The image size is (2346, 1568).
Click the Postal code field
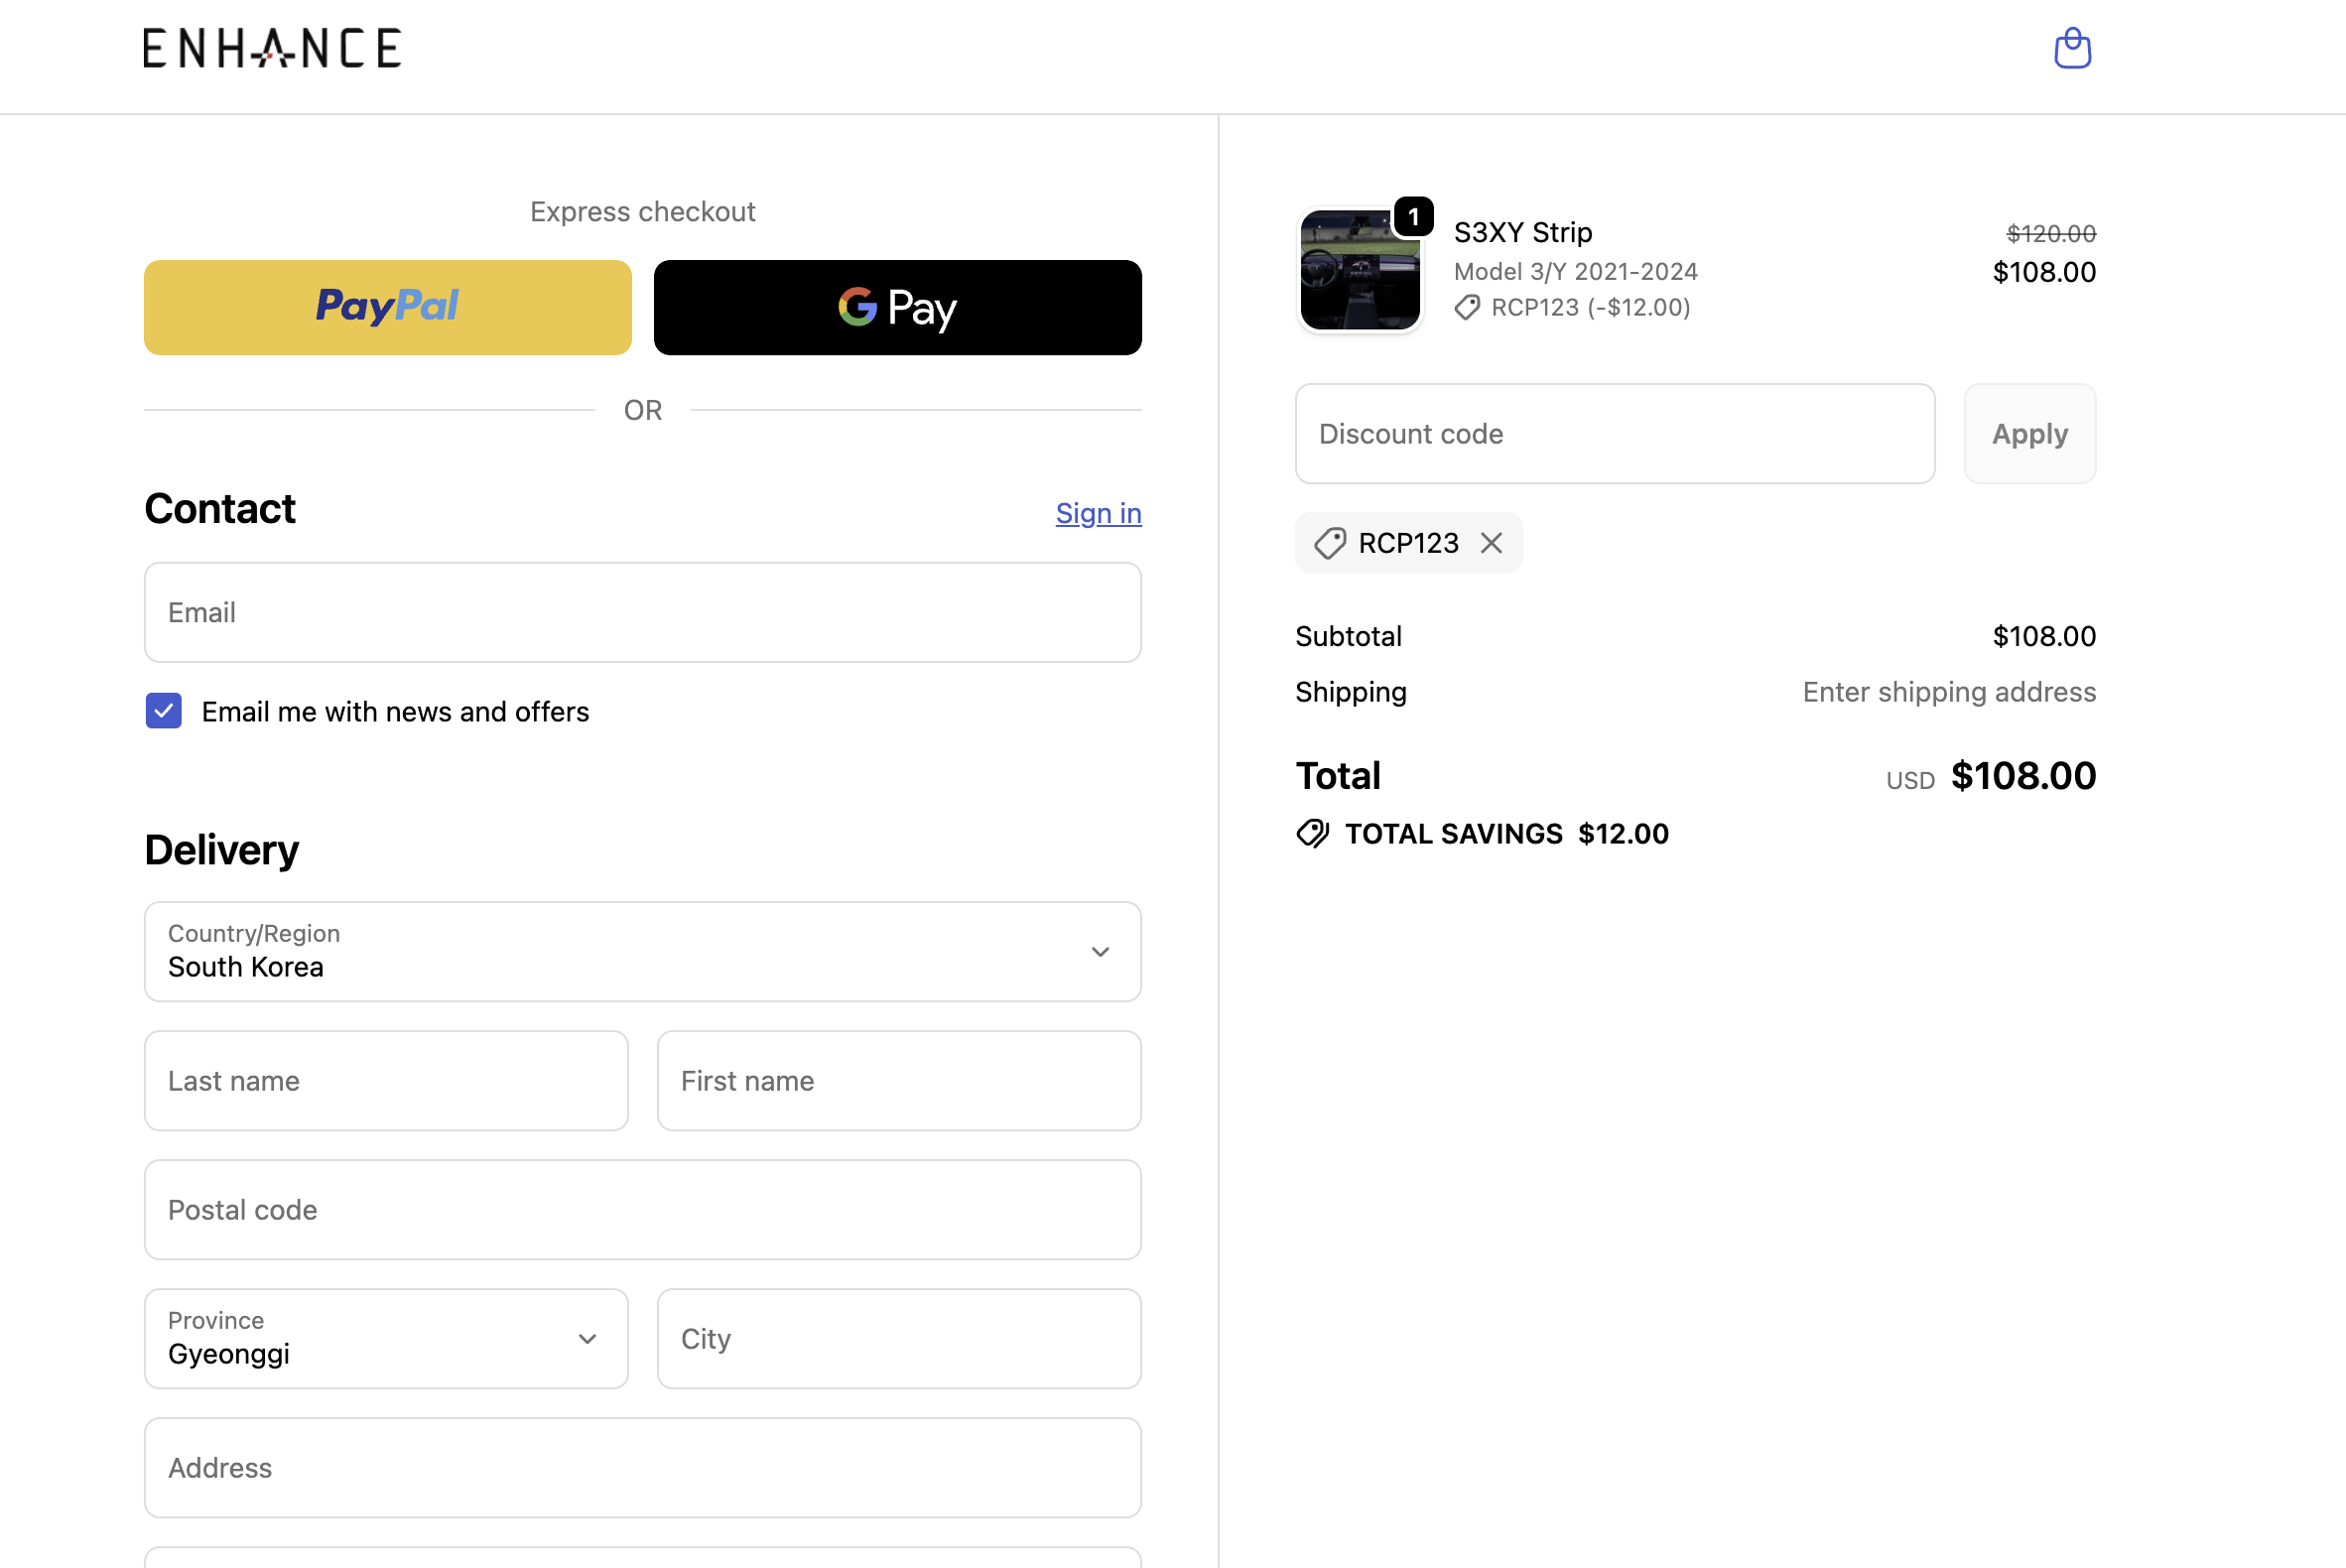tap(642, 1210)
